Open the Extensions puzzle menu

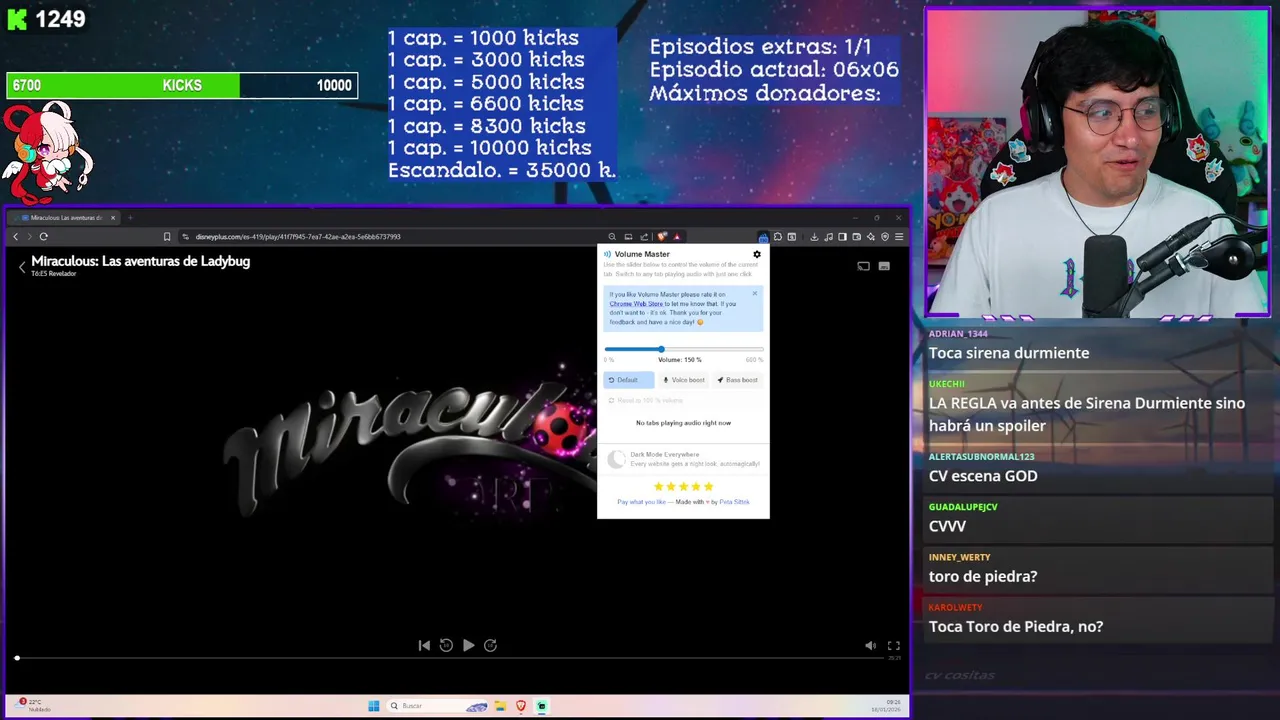point(778,237)
